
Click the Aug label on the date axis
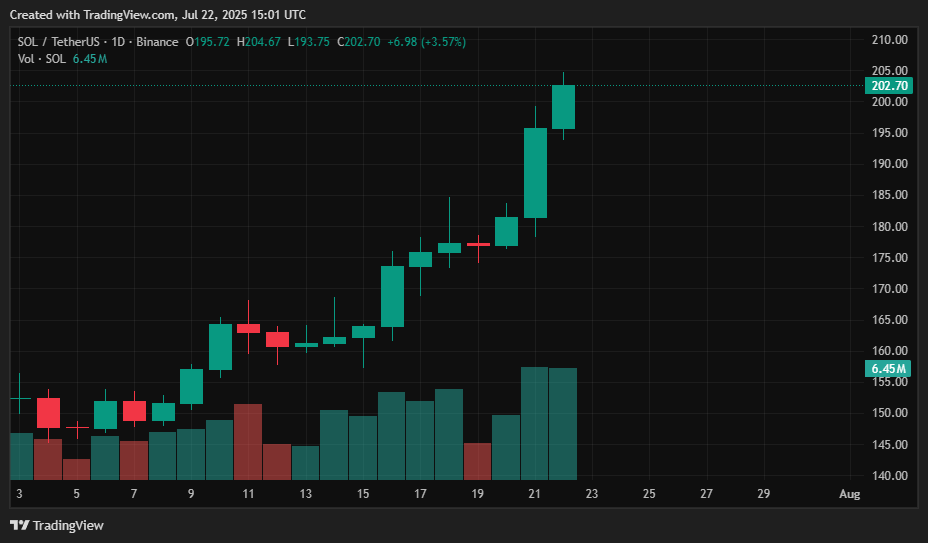pos(849,494)
